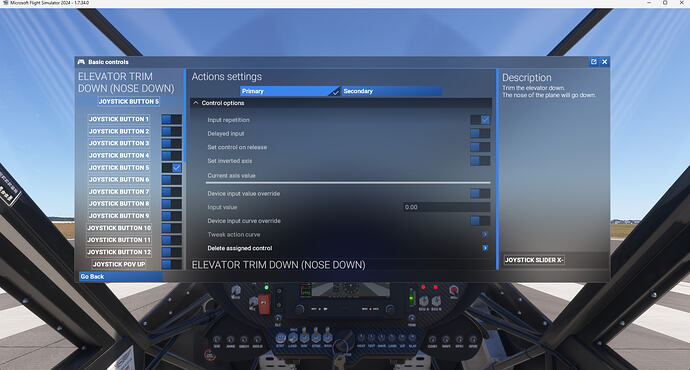Click the JOYSTICK SLIDER X- binding box
The image size is (690, 370).
pos(534,260)
